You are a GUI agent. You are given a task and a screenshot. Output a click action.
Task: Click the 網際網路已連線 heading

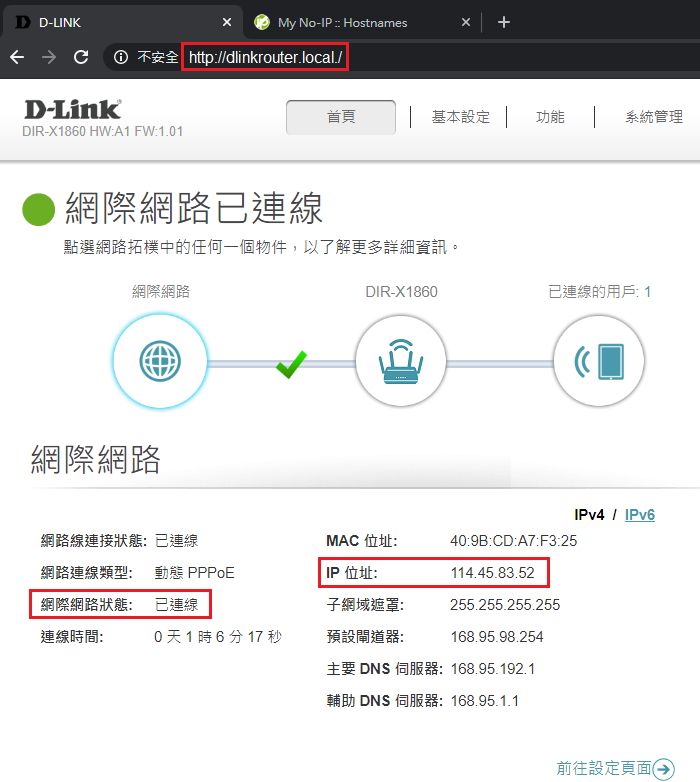tap(194, 208)
